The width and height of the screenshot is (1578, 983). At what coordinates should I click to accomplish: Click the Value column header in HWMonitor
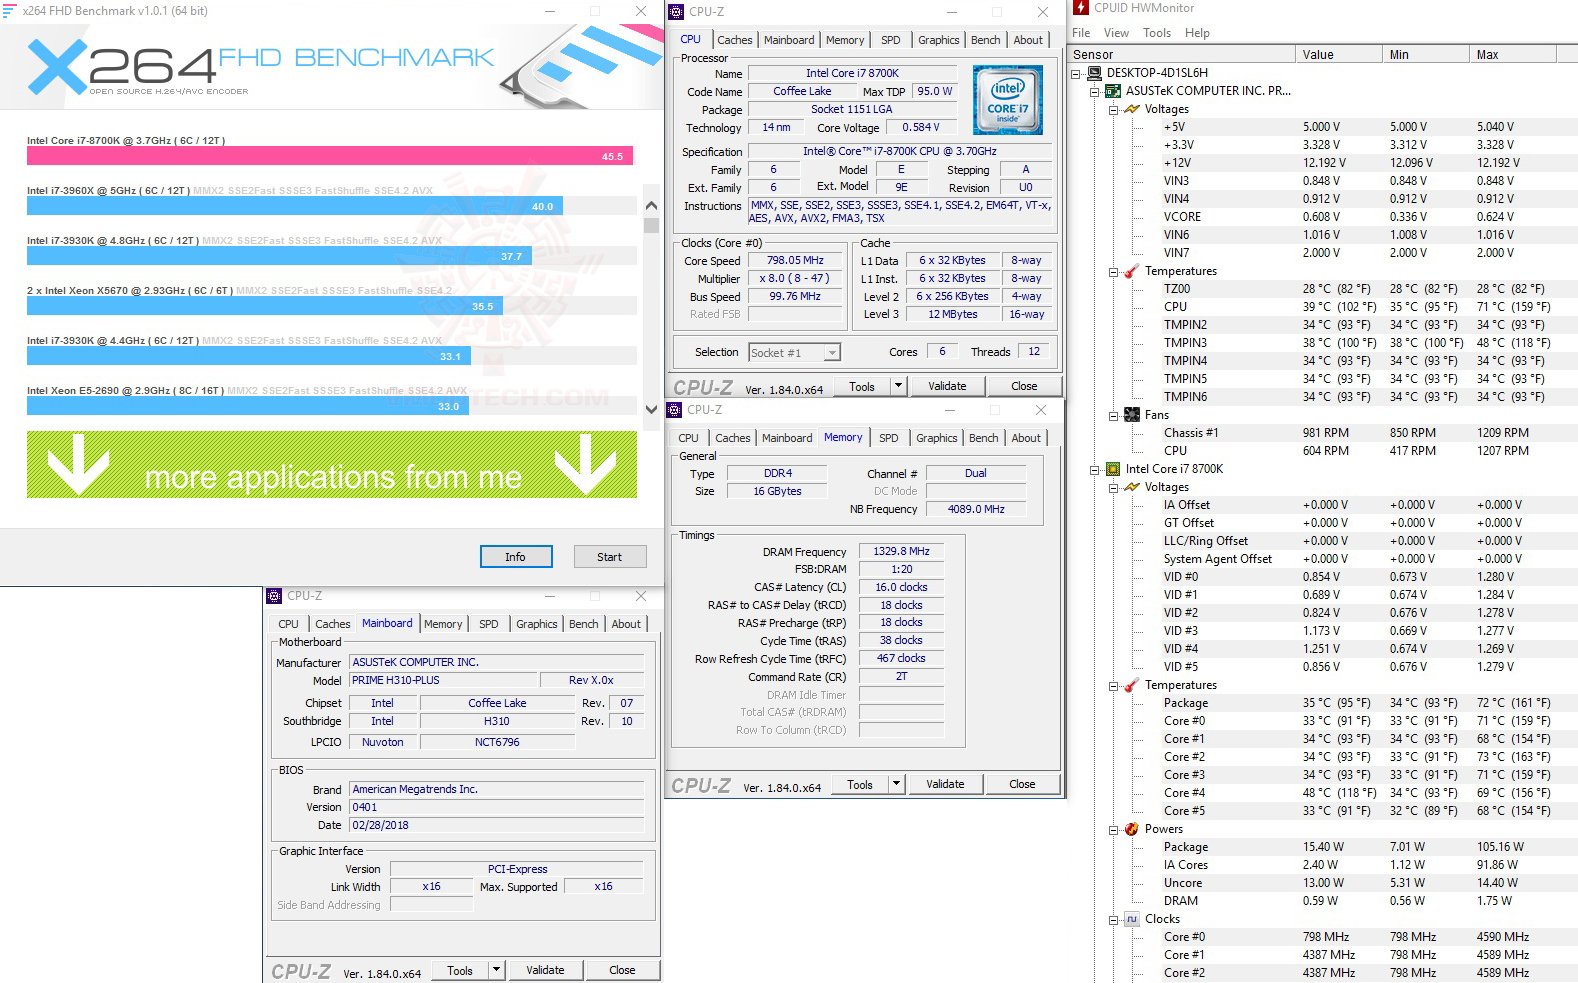click(x=1339, y=55)
